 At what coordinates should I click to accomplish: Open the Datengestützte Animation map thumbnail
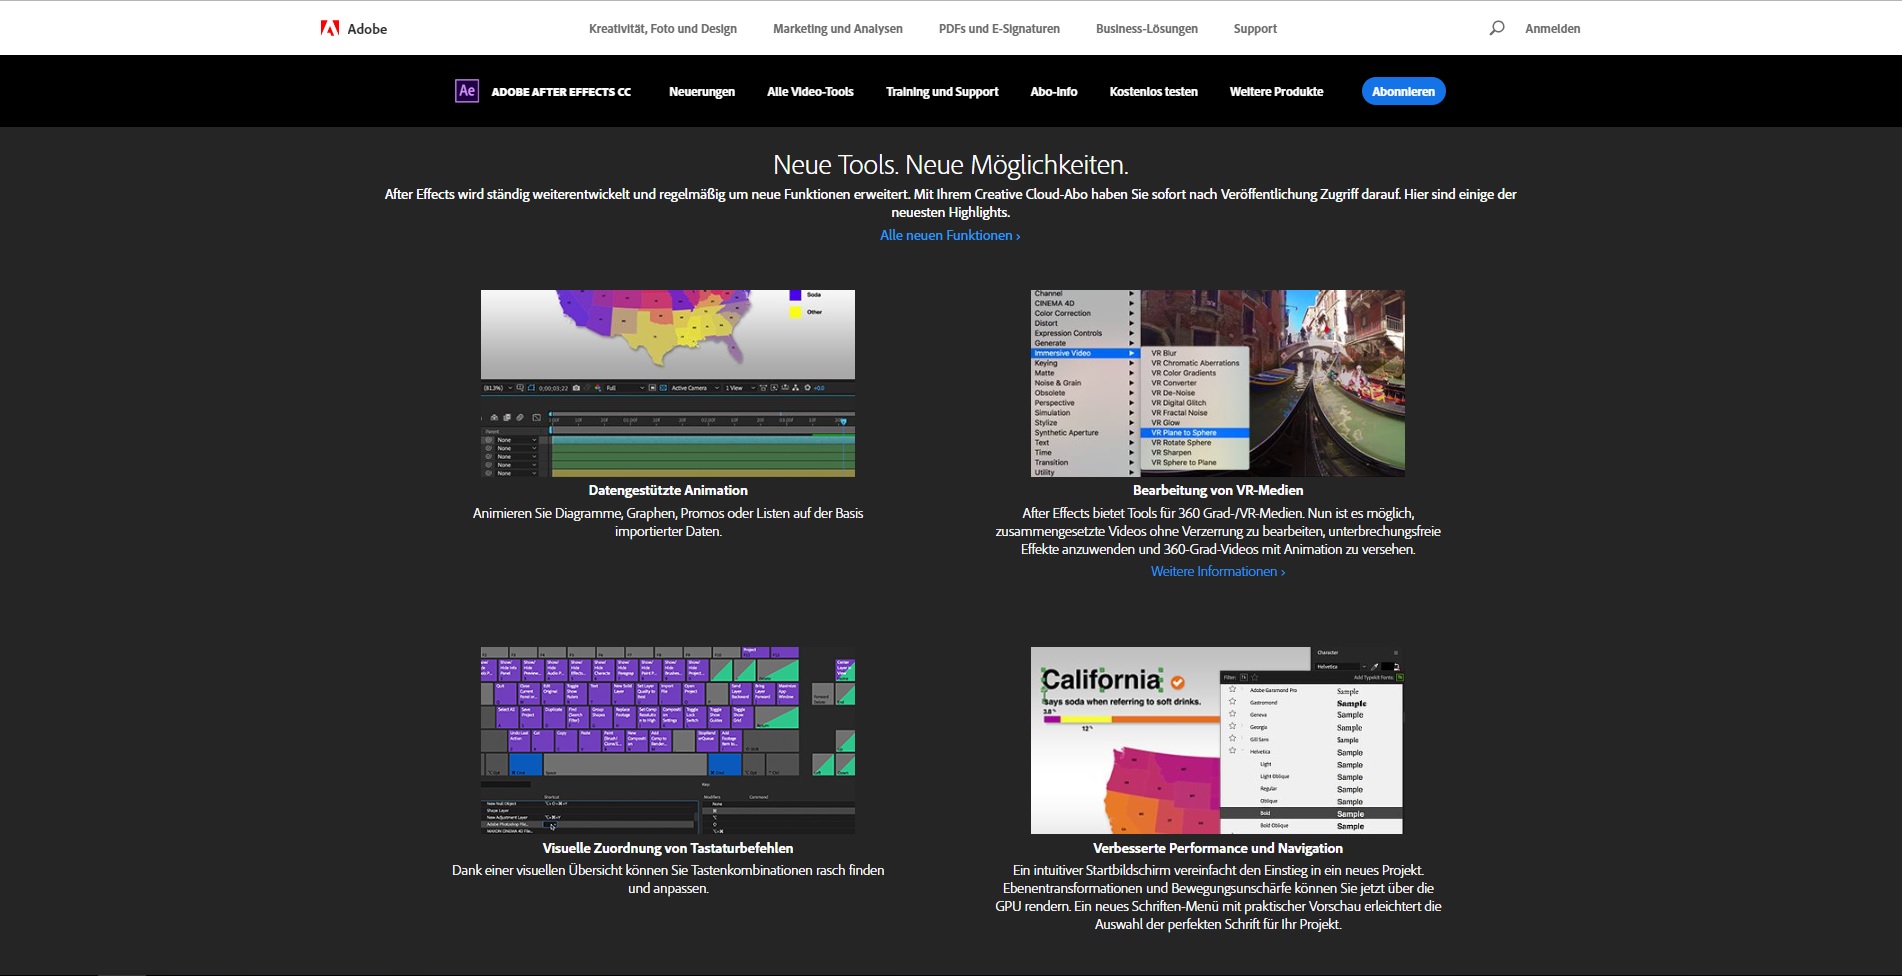(x=668, y=383)
